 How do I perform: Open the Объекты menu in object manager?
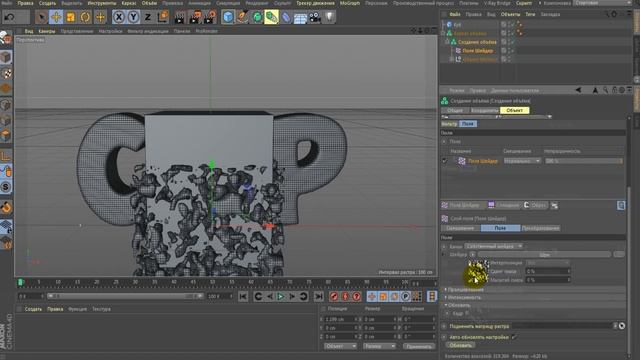coord(510,14)
